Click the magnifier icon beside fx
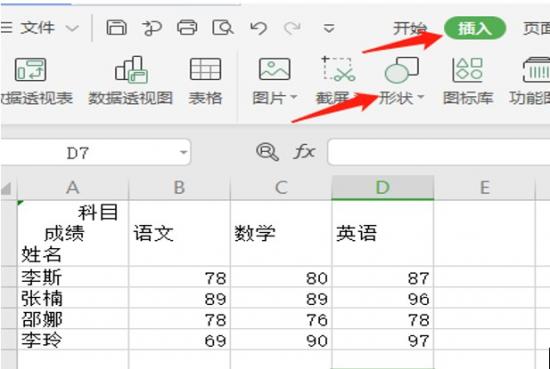 pyautogui.click(x=267, y=152)
